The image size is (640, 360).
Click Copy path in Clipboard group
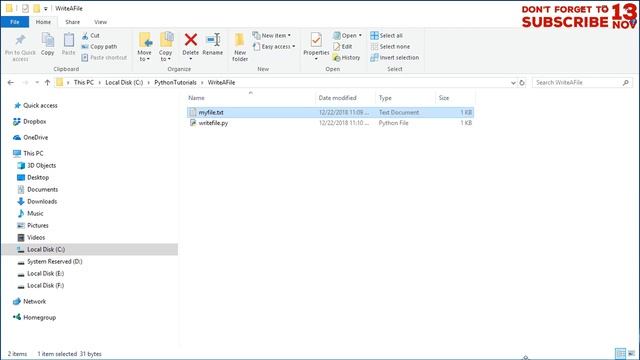(99, 47)
